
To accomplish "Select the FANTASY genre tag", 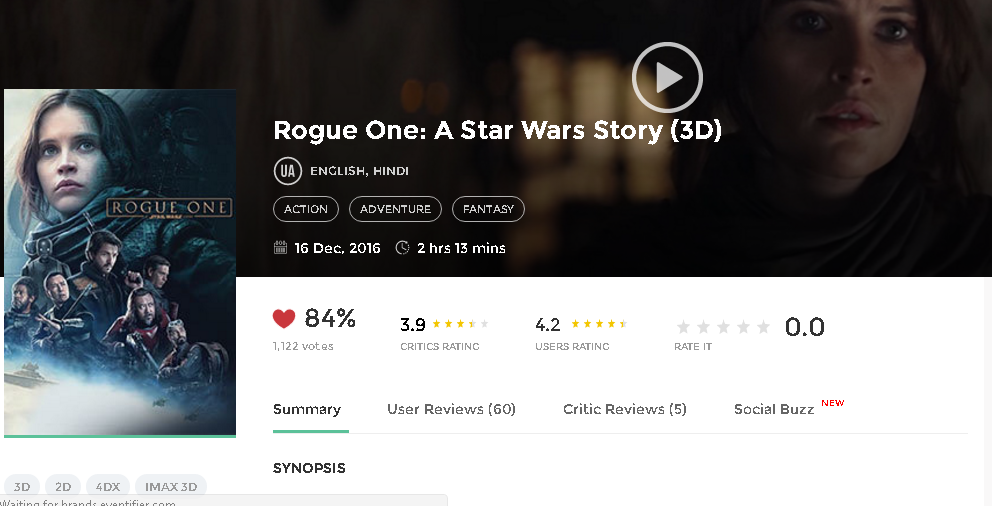I will (488, 209).
